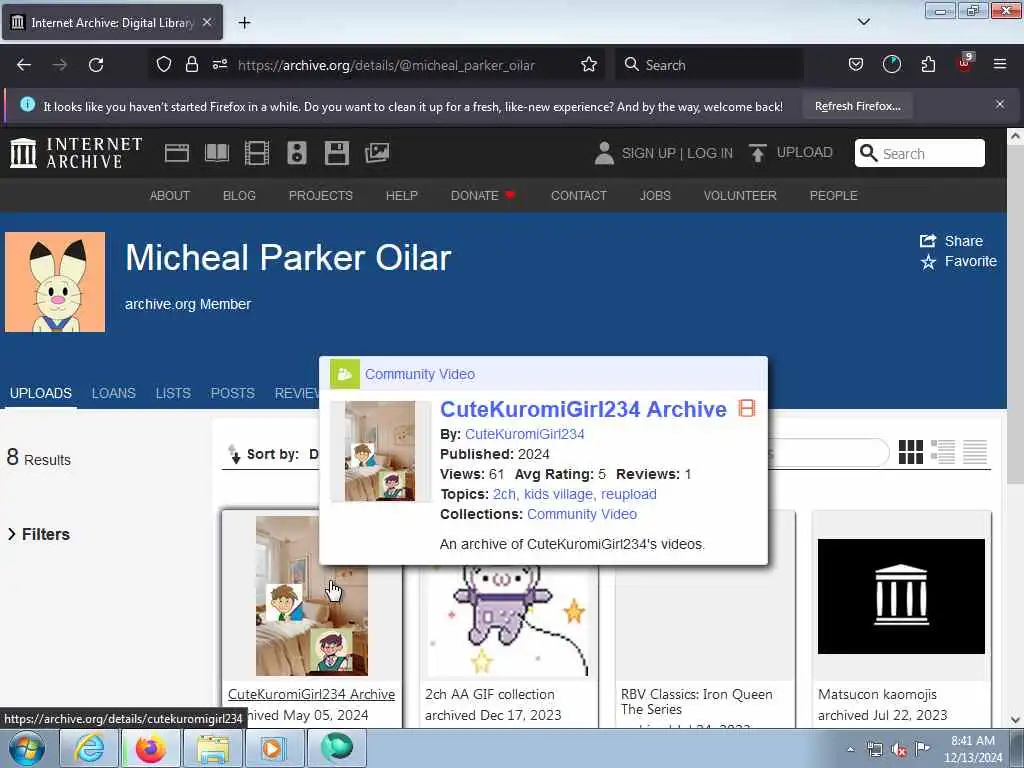Viewport: 1024px width, 768px height.
Task: Open new tab with plus button
Action: coord(244,23)
